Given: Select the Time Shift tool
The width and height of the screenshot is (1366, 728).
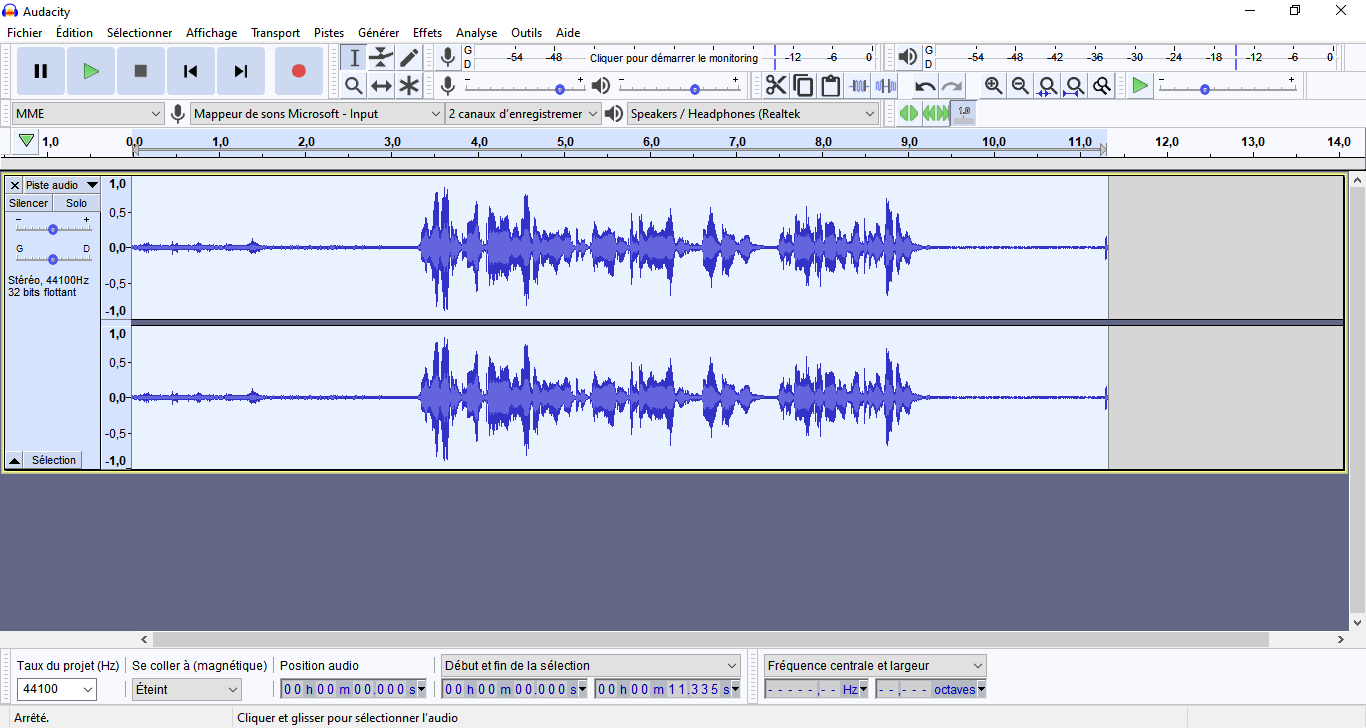Looking at the screenshot, I should (381, 86).
